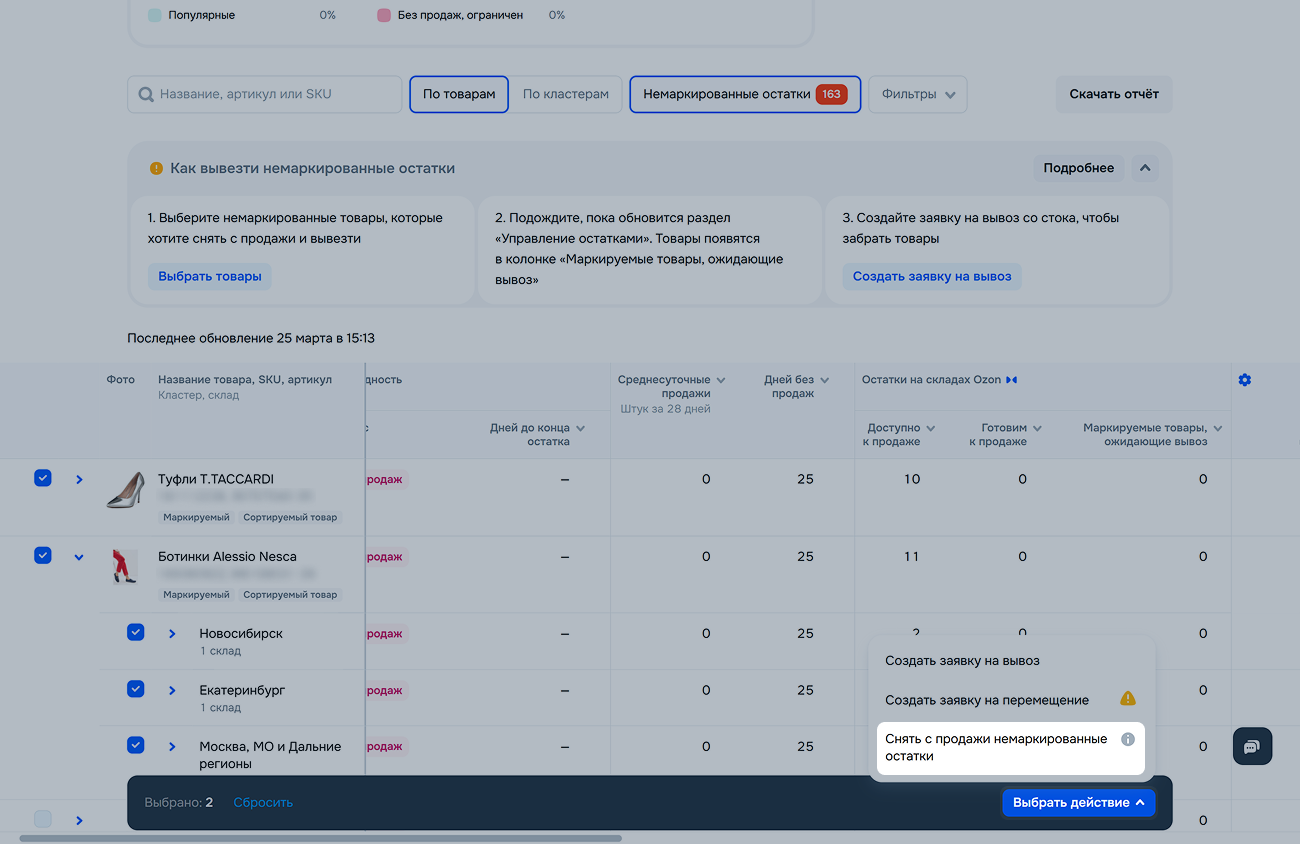Click warning icon next to transfer request
The width and height of the screenshot is (1300, 844).
pyautogui.click(x=1127, y=699)
